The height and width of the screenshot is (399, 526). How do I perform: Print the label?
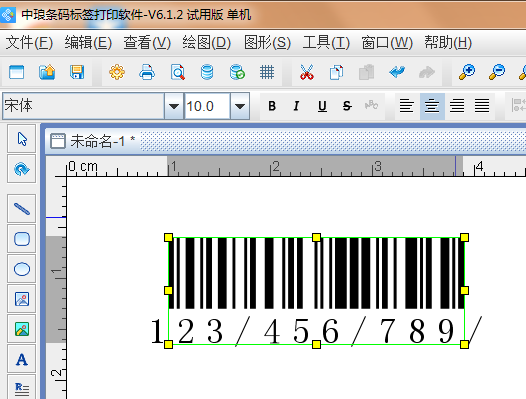(x=147, y=72)
